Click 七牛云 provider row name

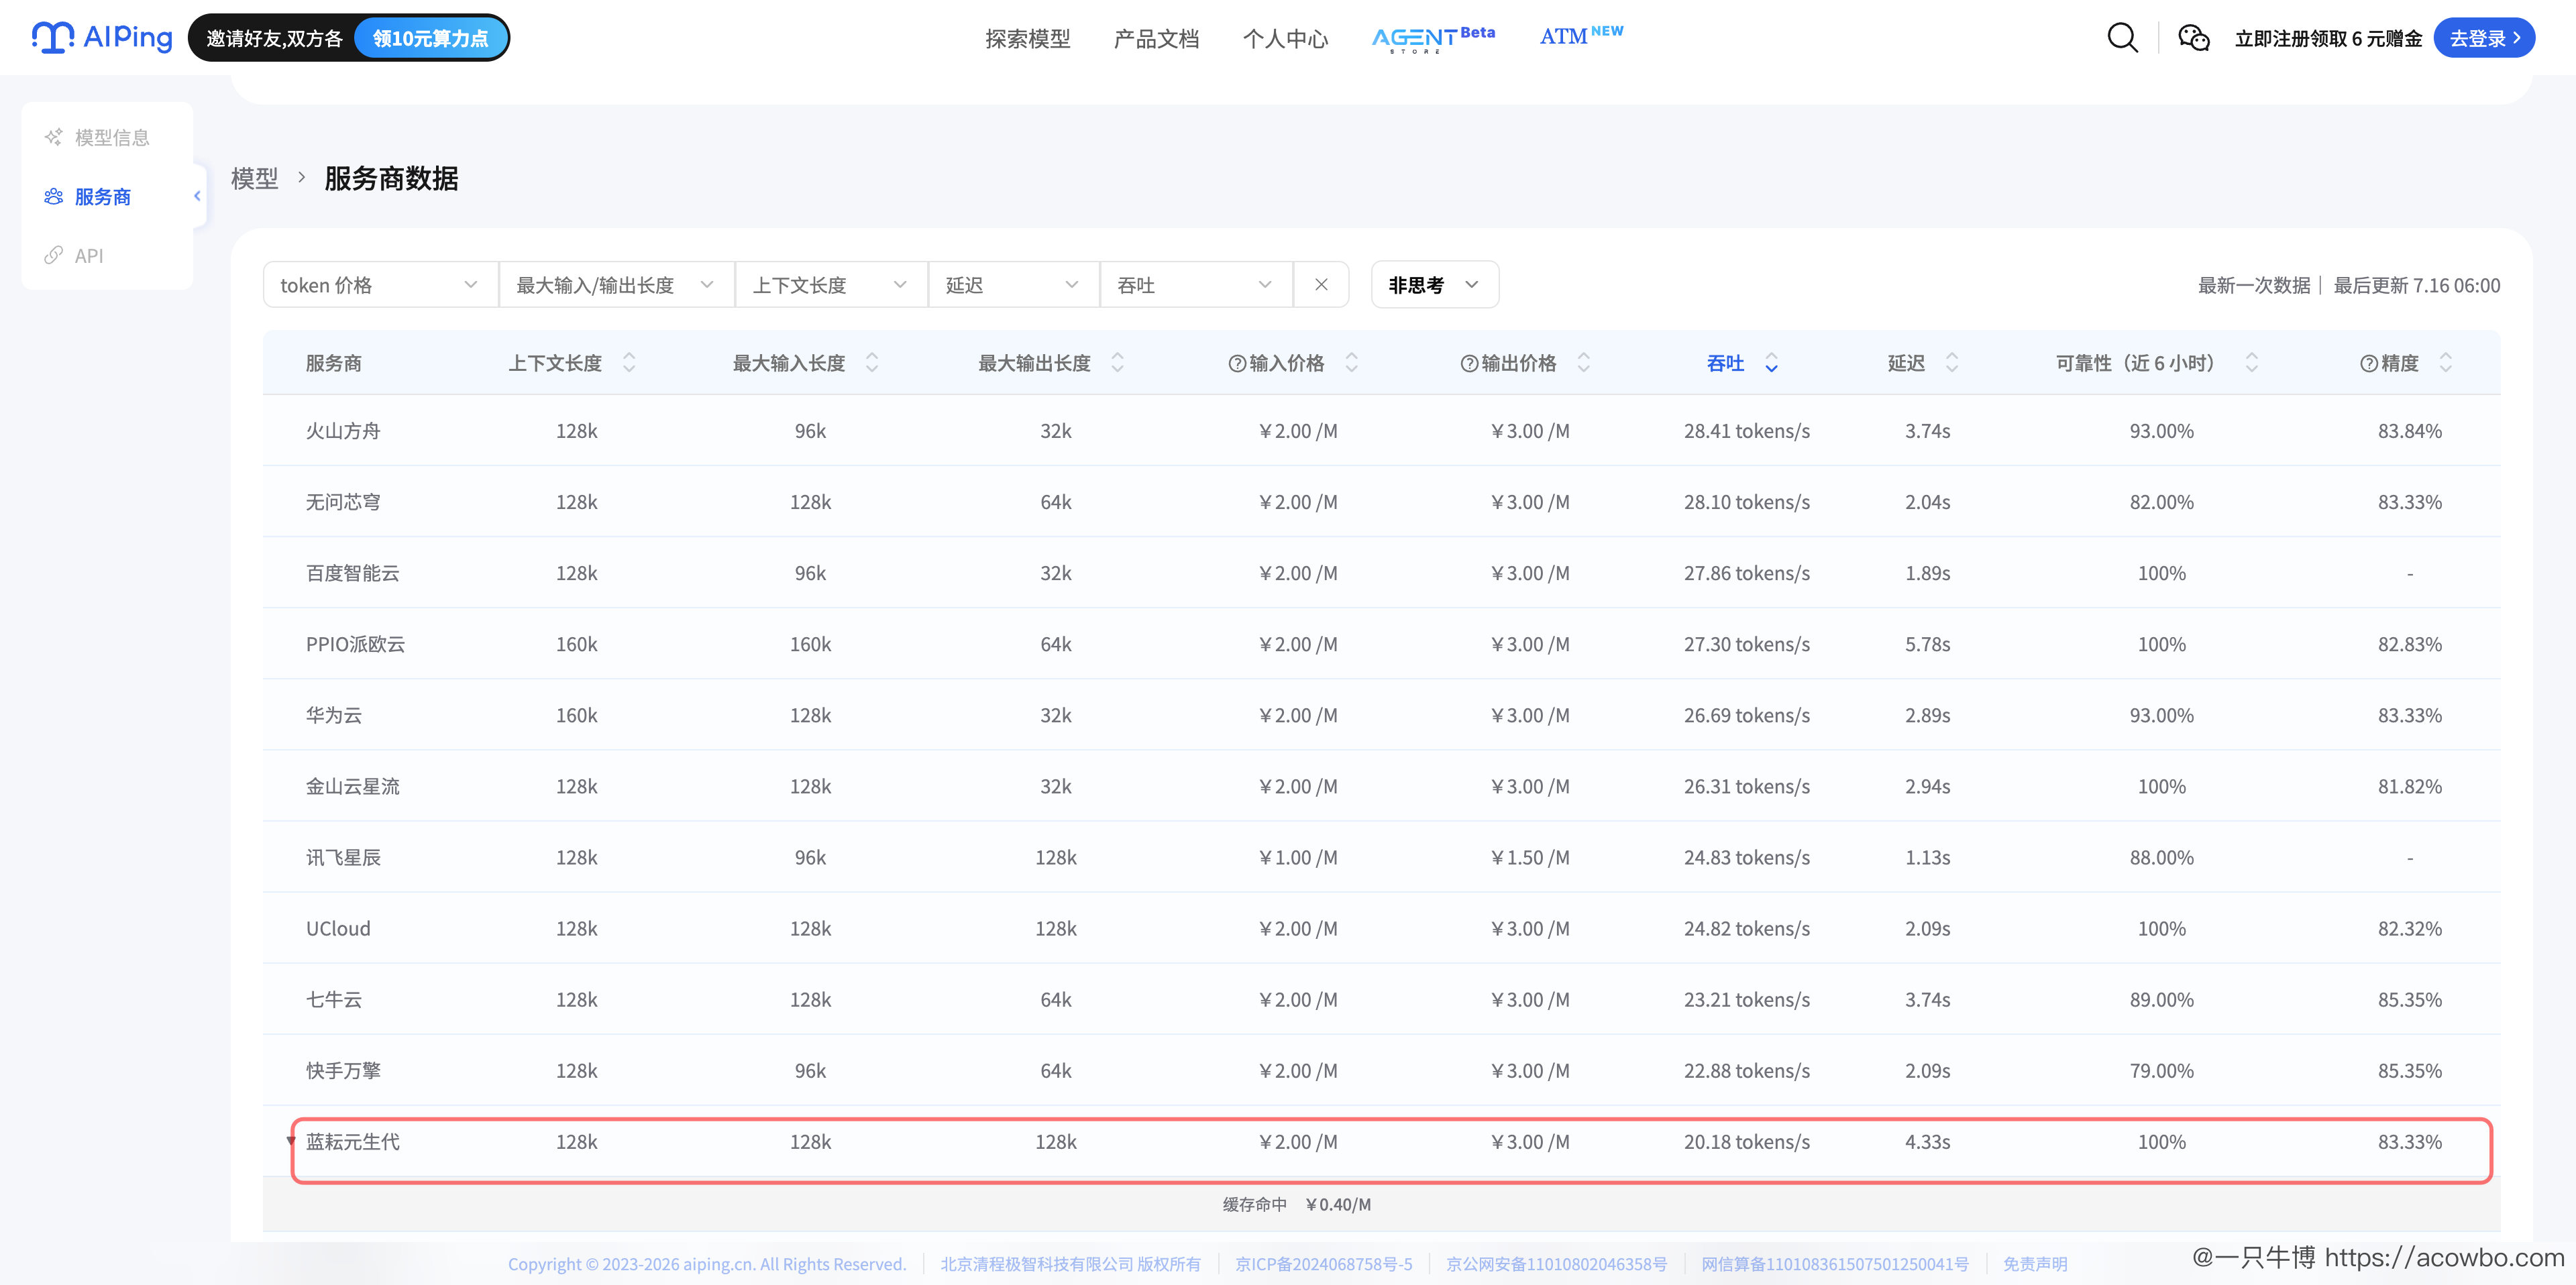[334, 999]
